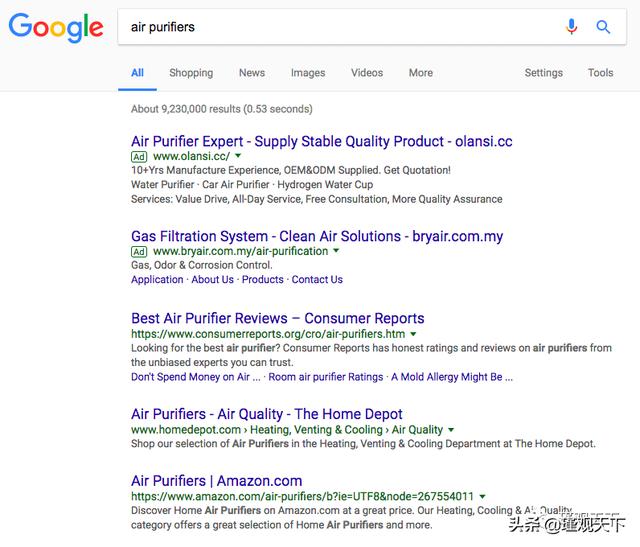
Task: Click the Ad badge beside www.bryair.com.my
Action: [139, 251]
